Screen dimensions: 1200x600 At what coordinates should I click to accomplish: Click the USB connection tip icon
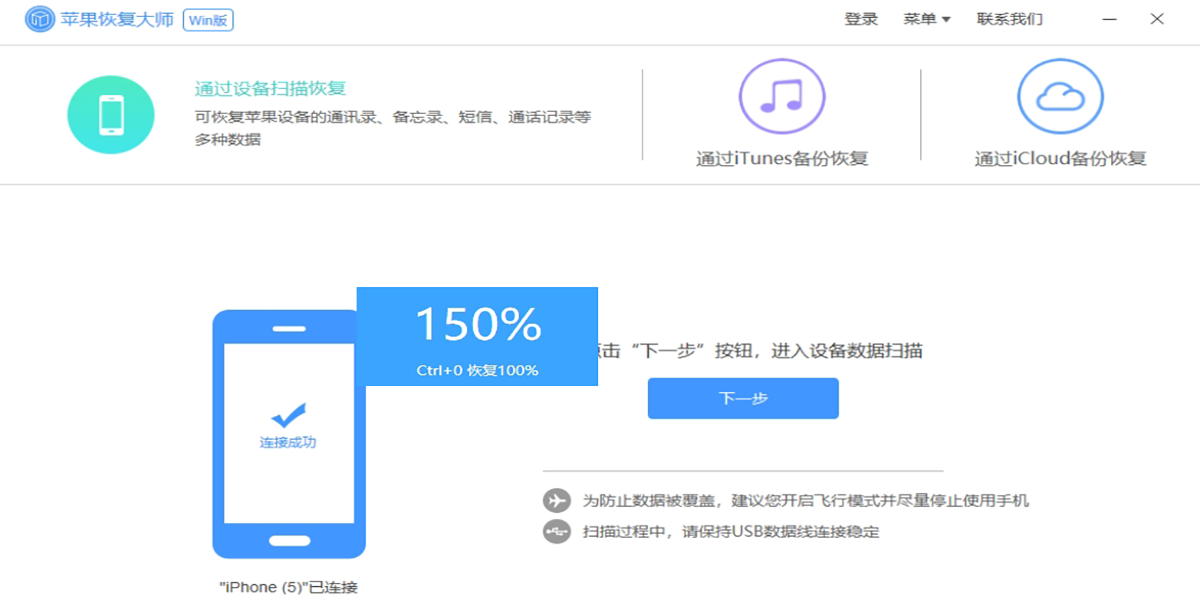tap(556, 532)
